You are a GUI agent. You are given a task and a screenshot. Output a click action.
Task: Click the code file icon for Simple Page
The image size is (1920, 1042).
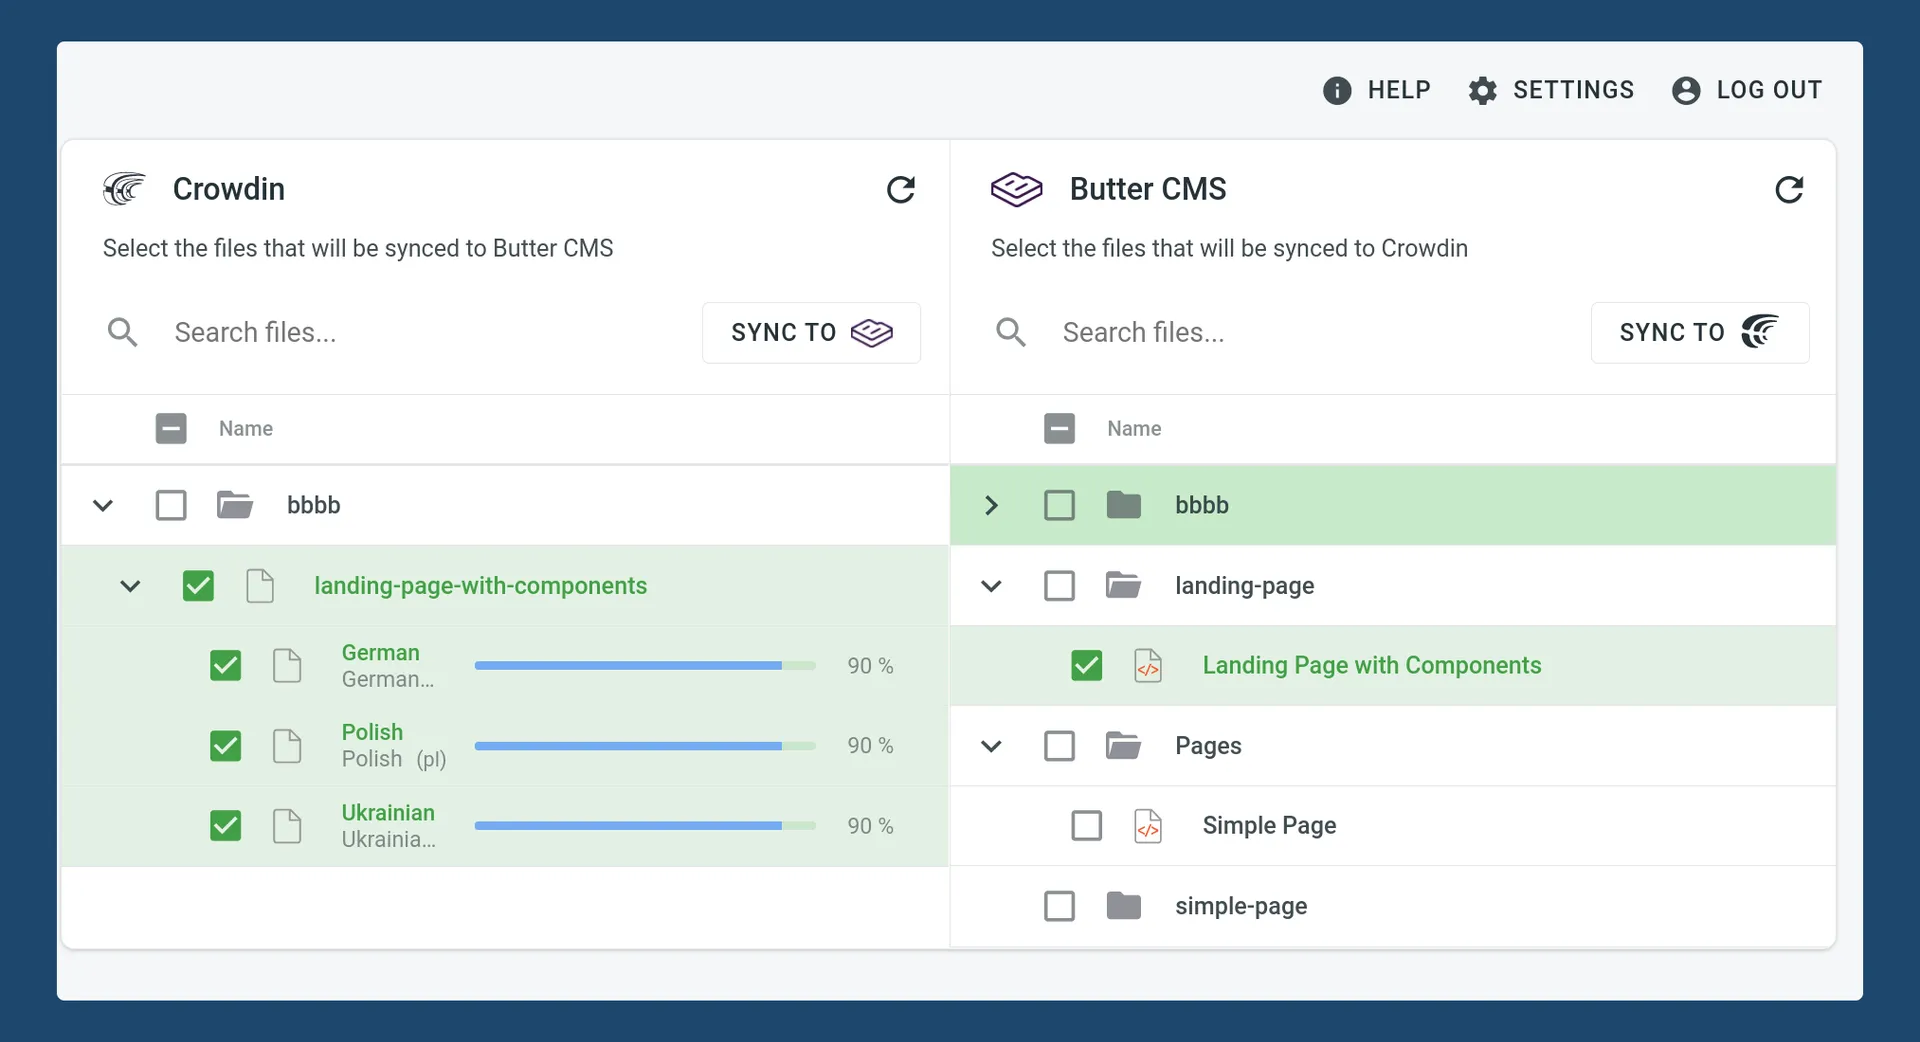pos(1148,826)
